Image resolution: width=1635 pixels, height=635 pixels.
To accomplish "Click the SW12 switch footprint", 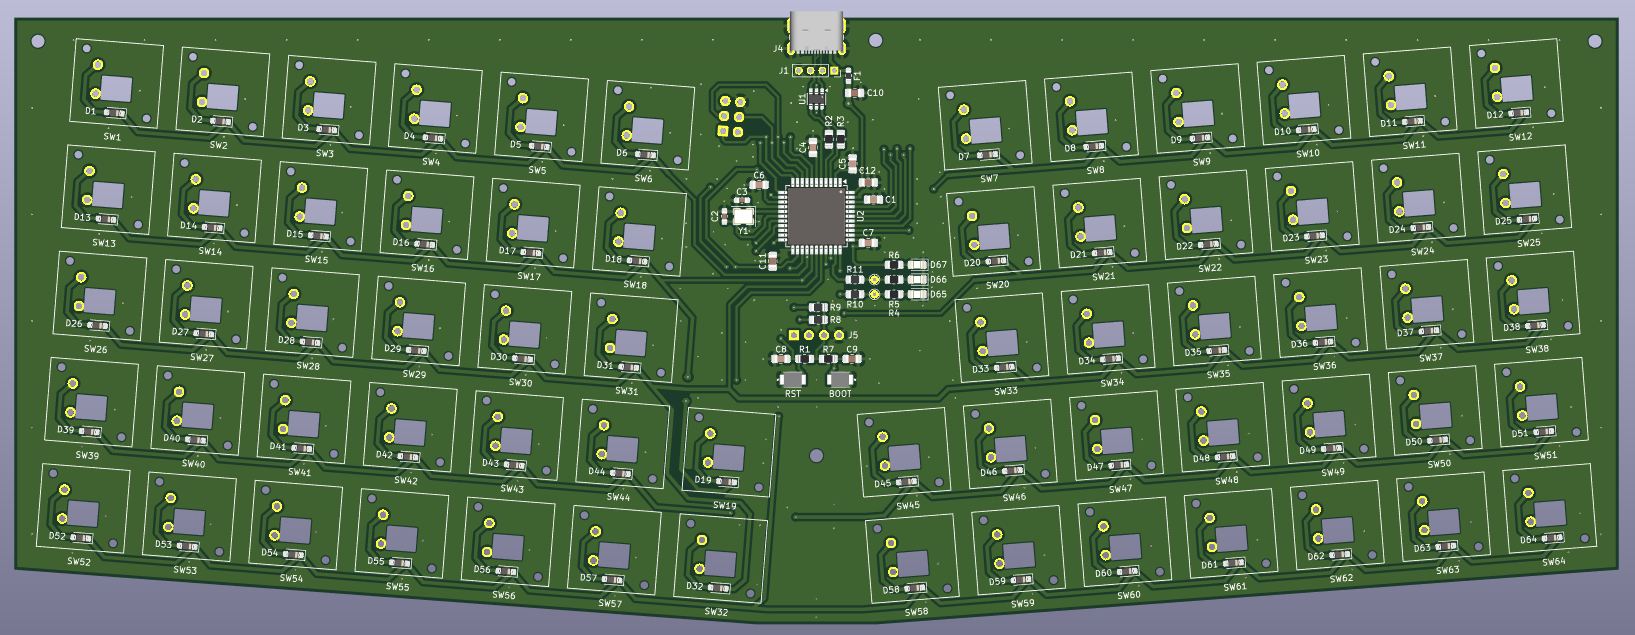I will click(1517, 84).
